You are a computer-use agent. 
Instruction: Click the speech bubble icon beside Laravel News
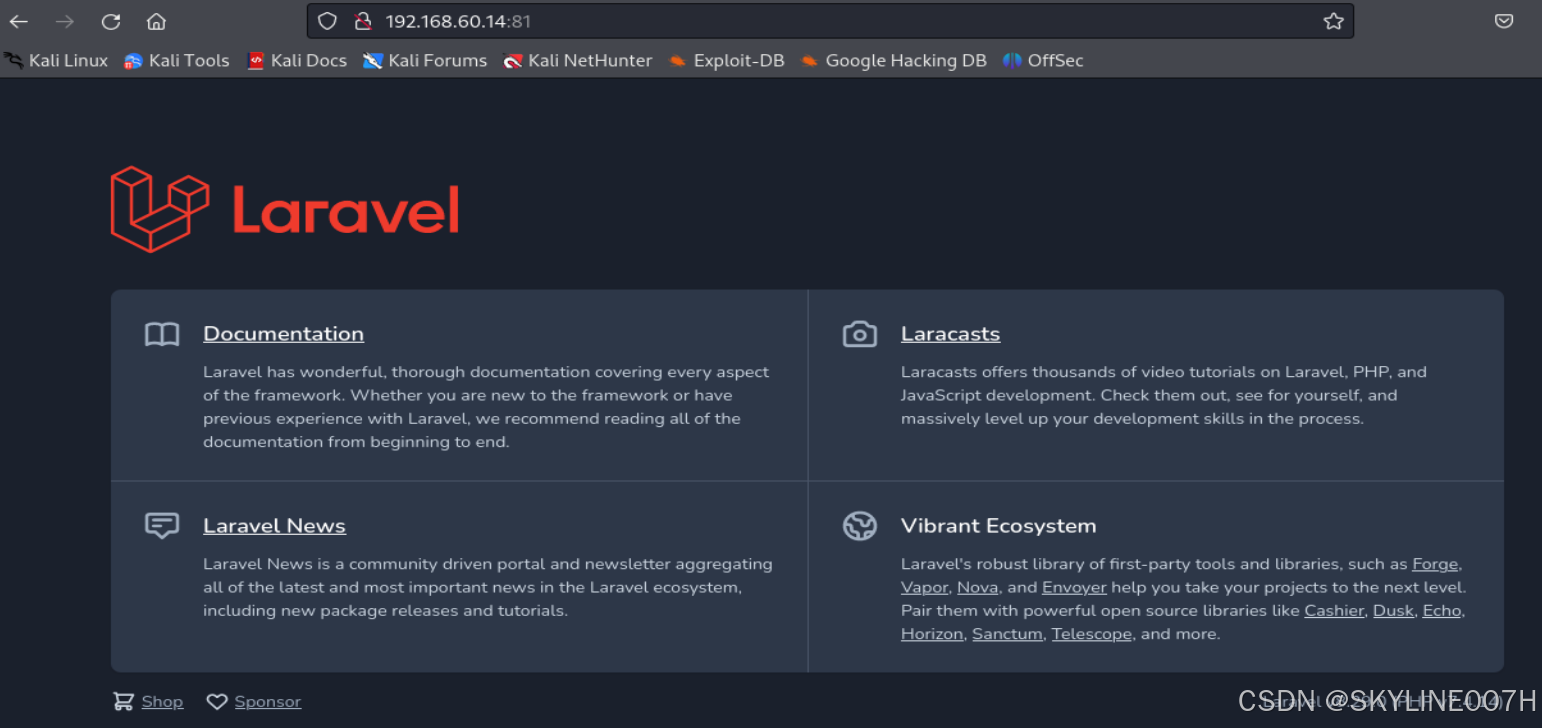click(161, 525)
